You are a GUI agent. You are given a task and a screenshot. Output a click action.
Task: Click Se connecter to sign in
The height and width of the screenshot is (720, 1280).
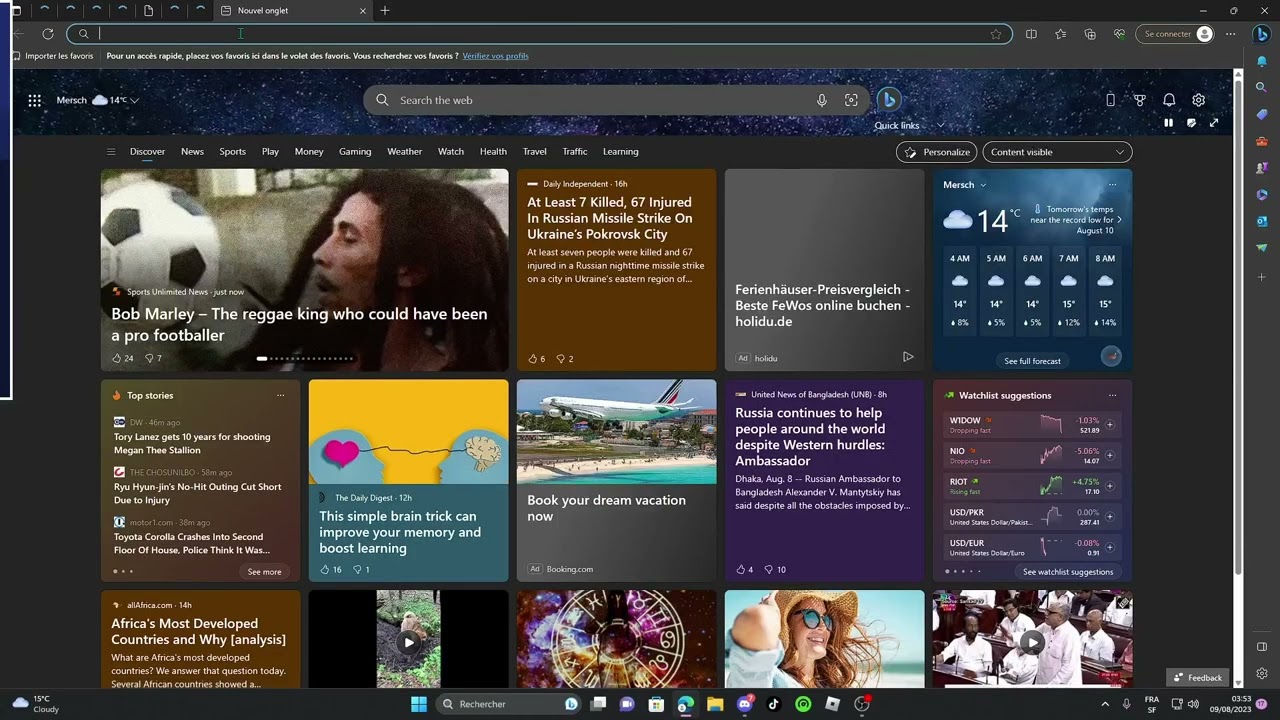1175,34
